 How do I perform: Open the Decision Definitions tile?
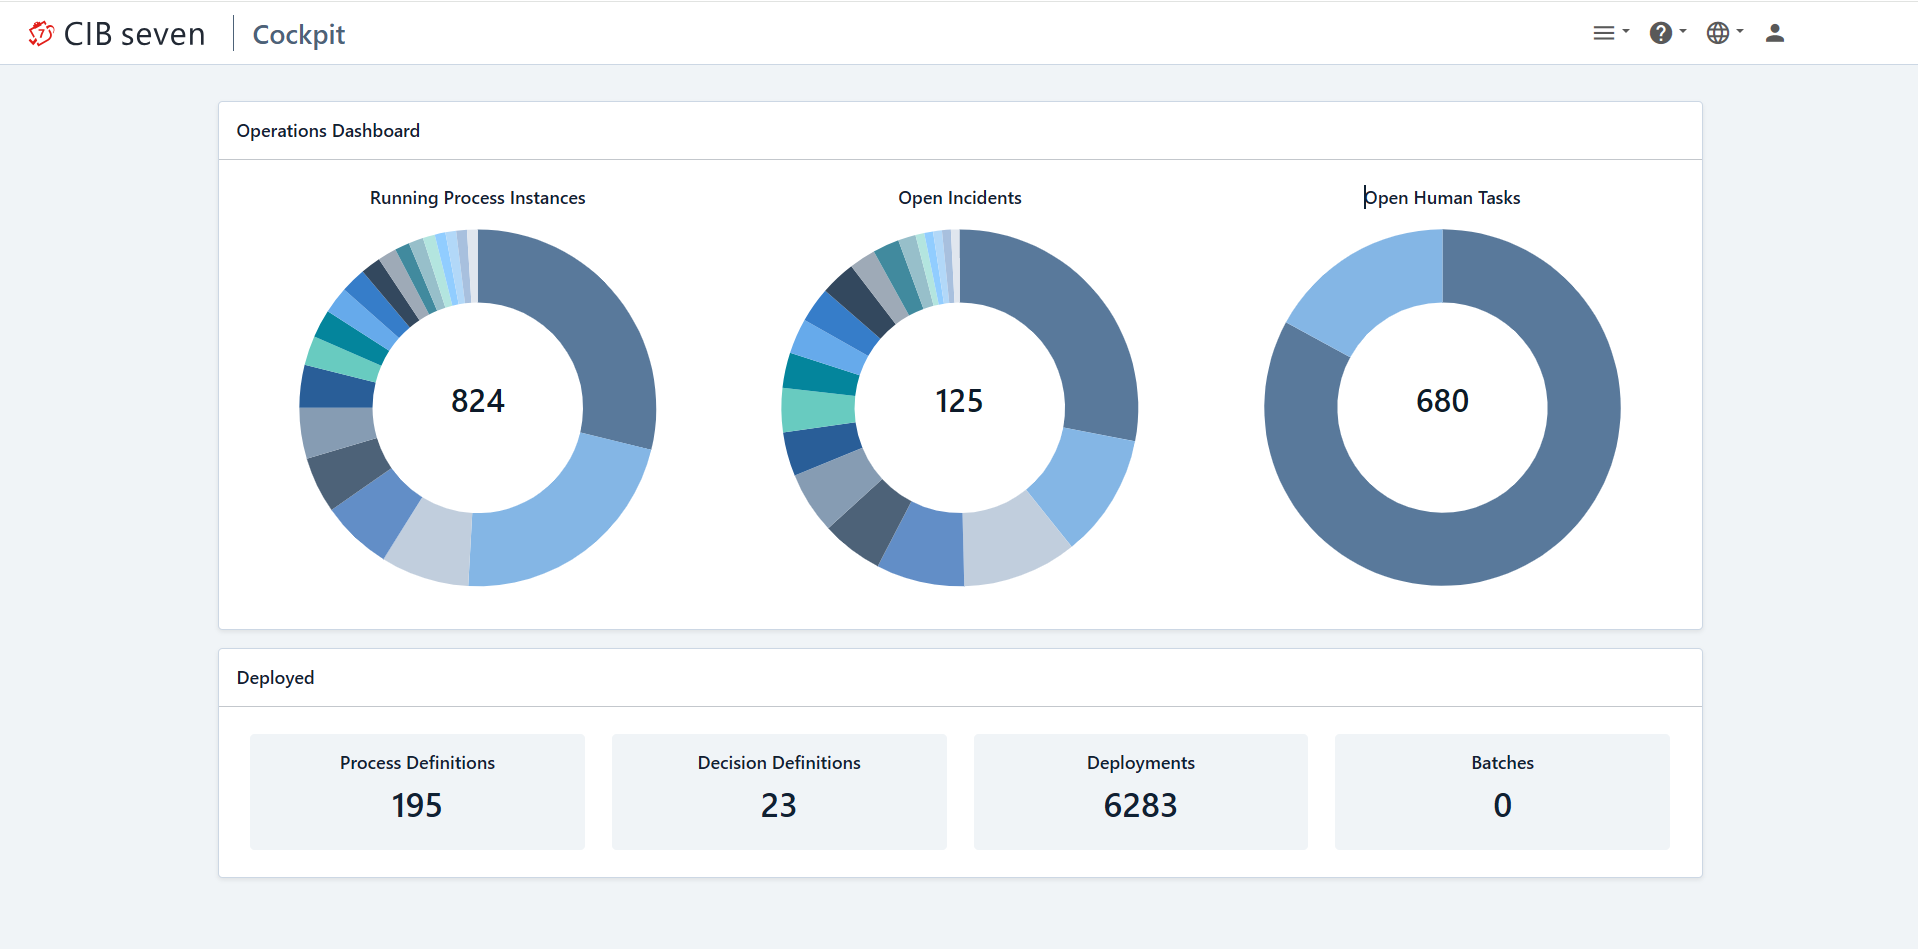tap(779, 791)
